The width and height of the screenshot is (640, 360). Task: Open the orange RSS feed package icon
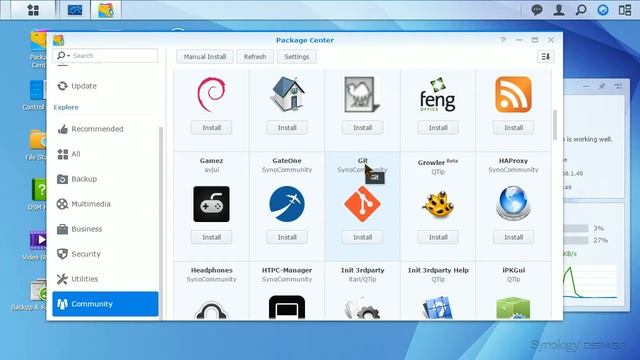click(x=513, y=94)
